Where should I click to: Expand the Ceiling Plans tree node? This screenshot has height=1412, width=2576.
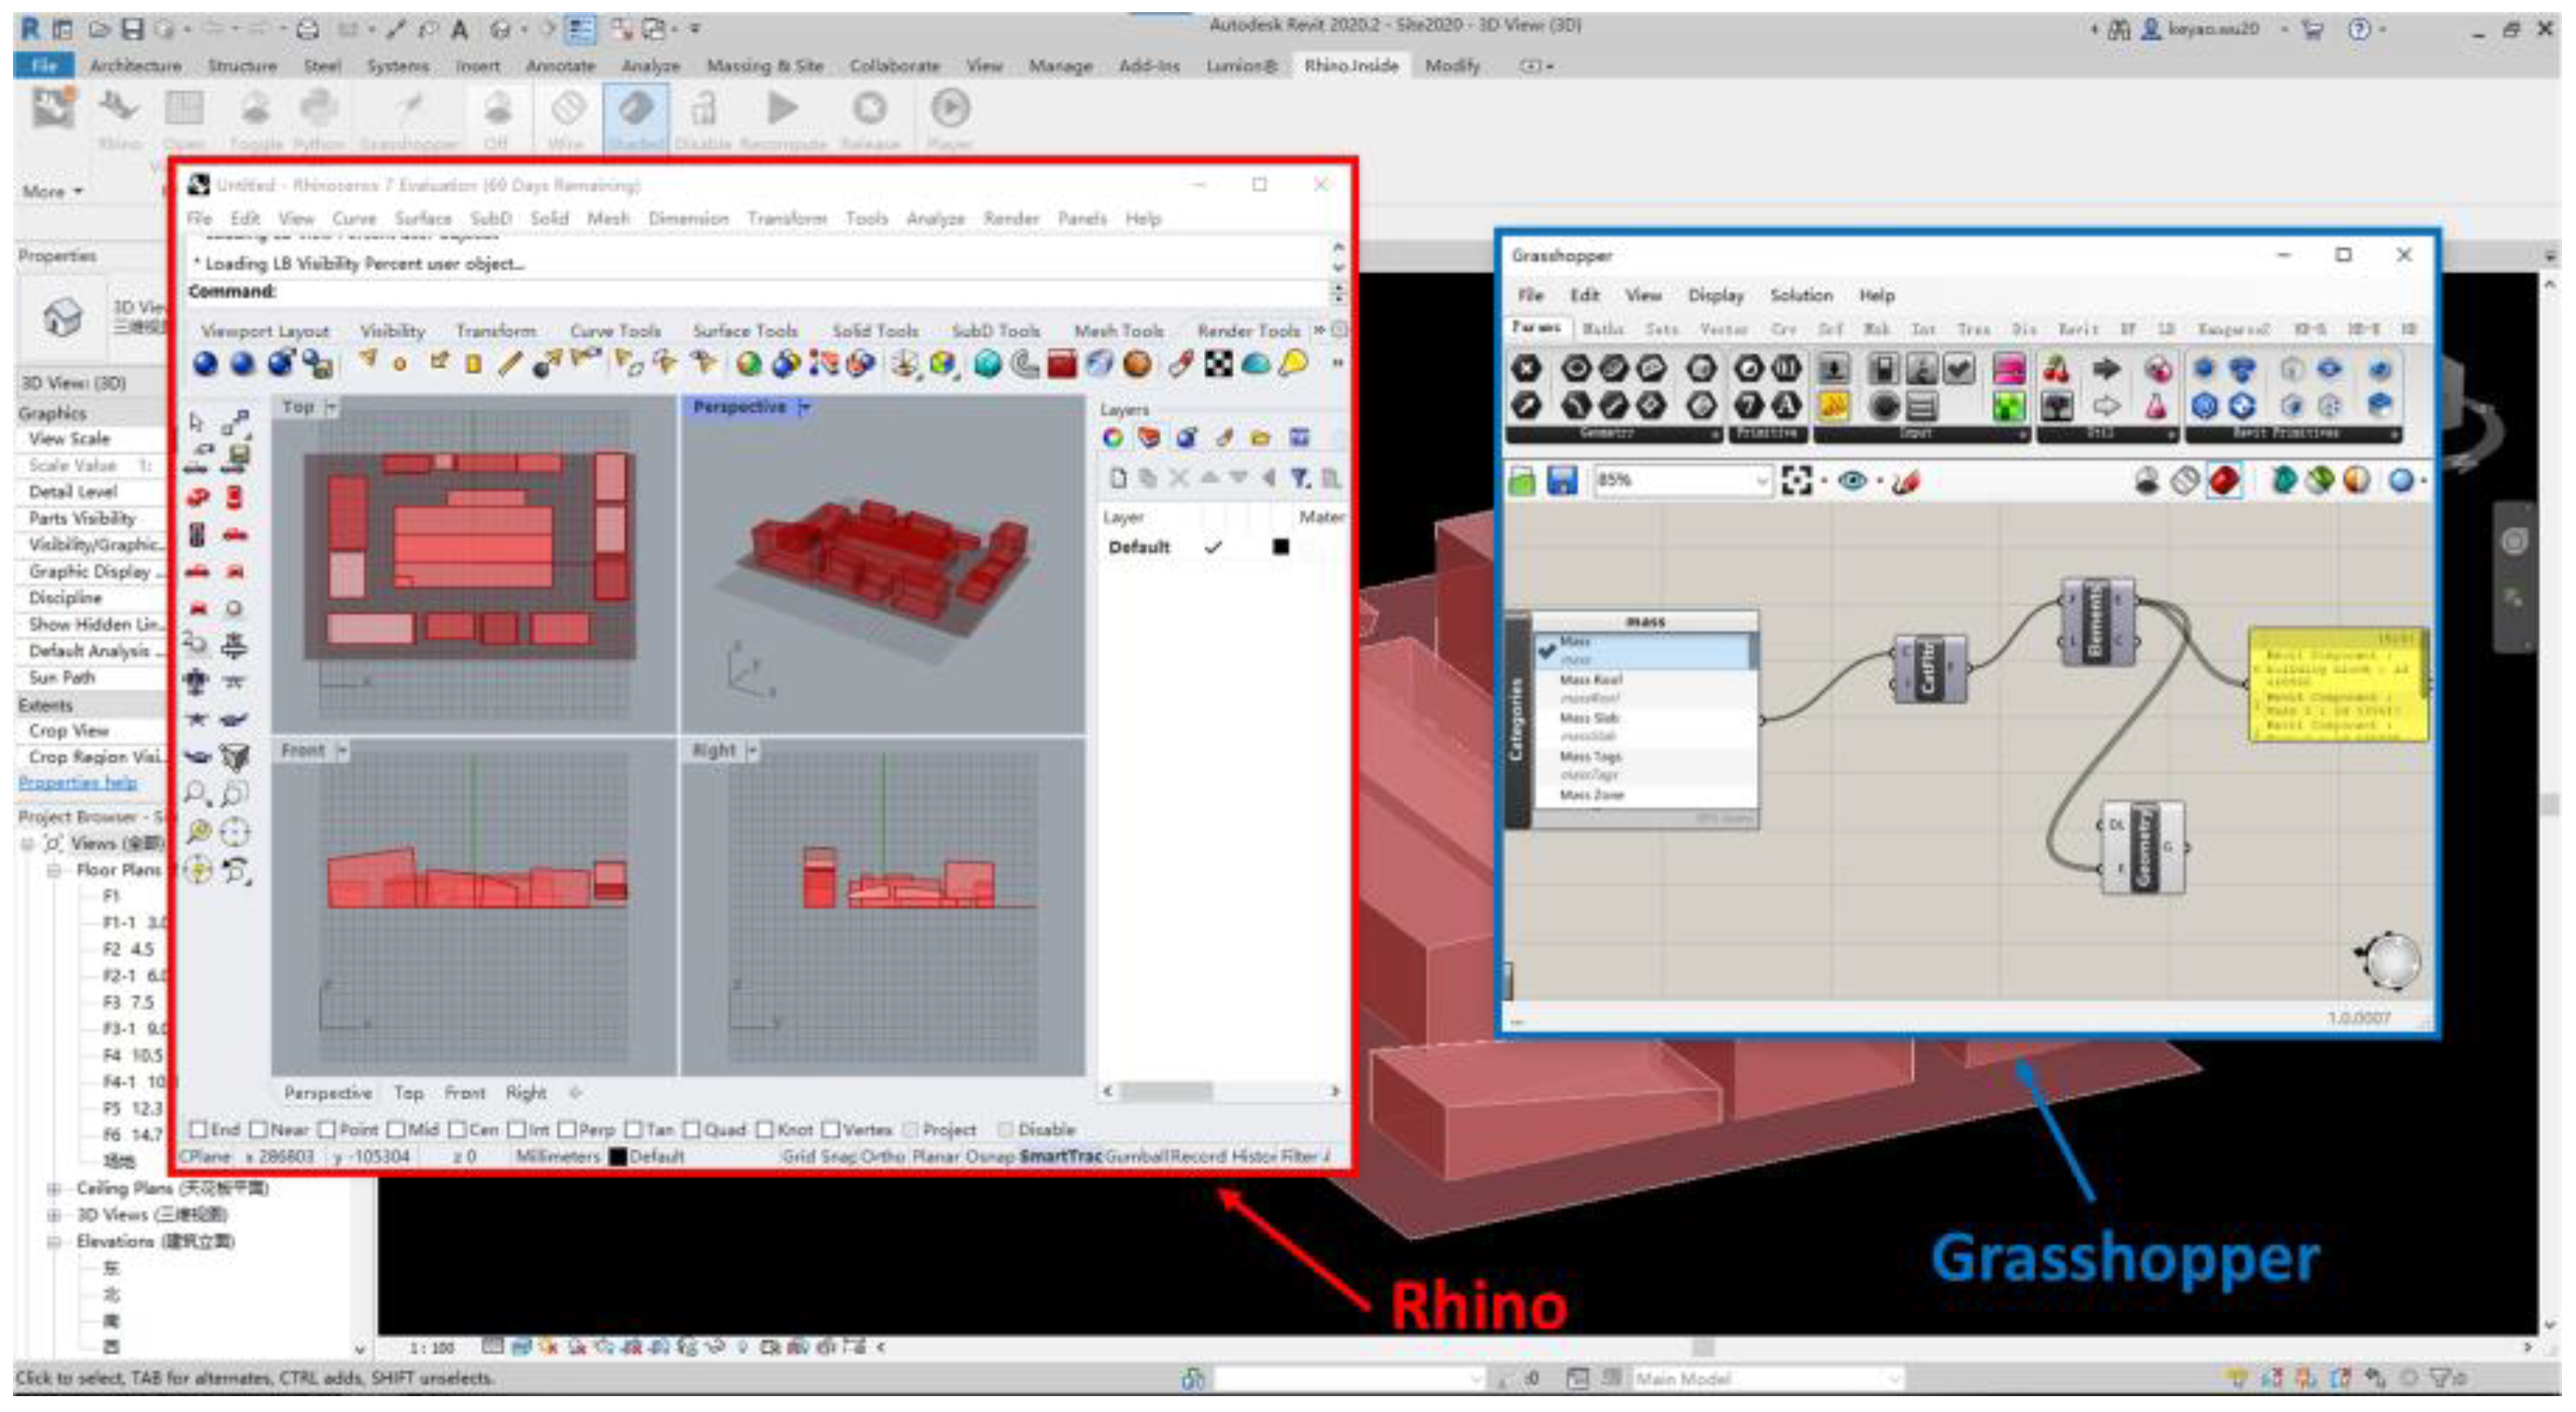[x=53, y=1188]
